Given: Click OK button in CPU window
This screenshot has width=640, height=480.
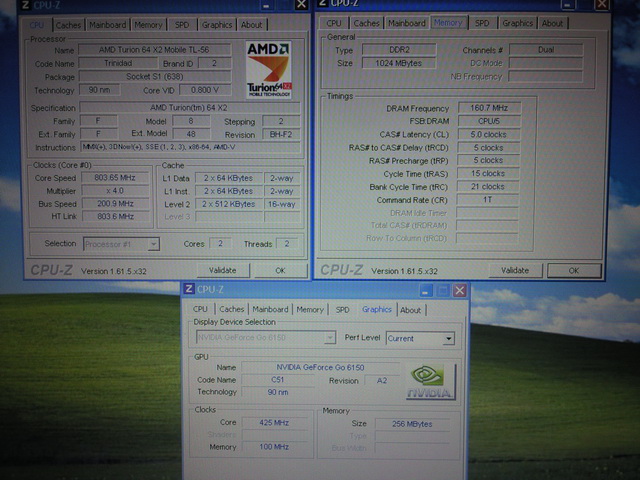Looking at the screenshot, I should 280,270.
